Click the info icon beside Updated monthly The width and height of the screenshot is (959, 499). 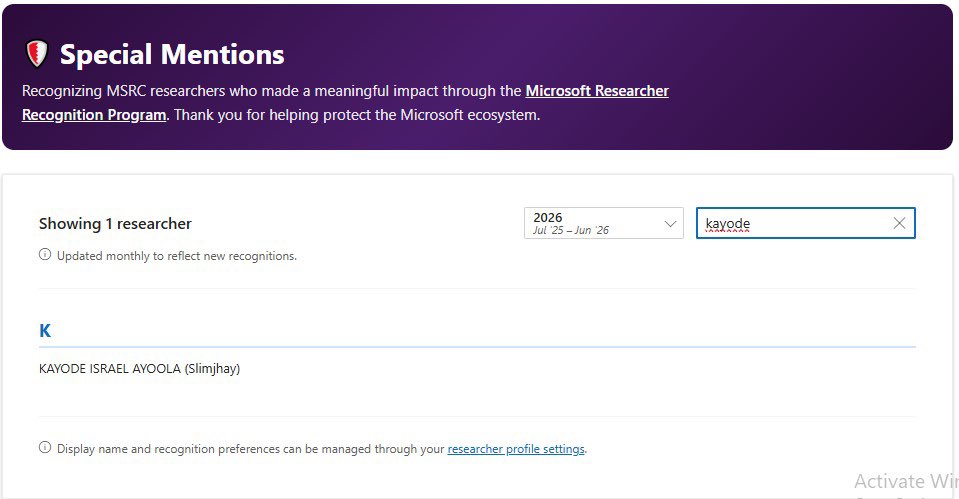click(x=45, y=254)
